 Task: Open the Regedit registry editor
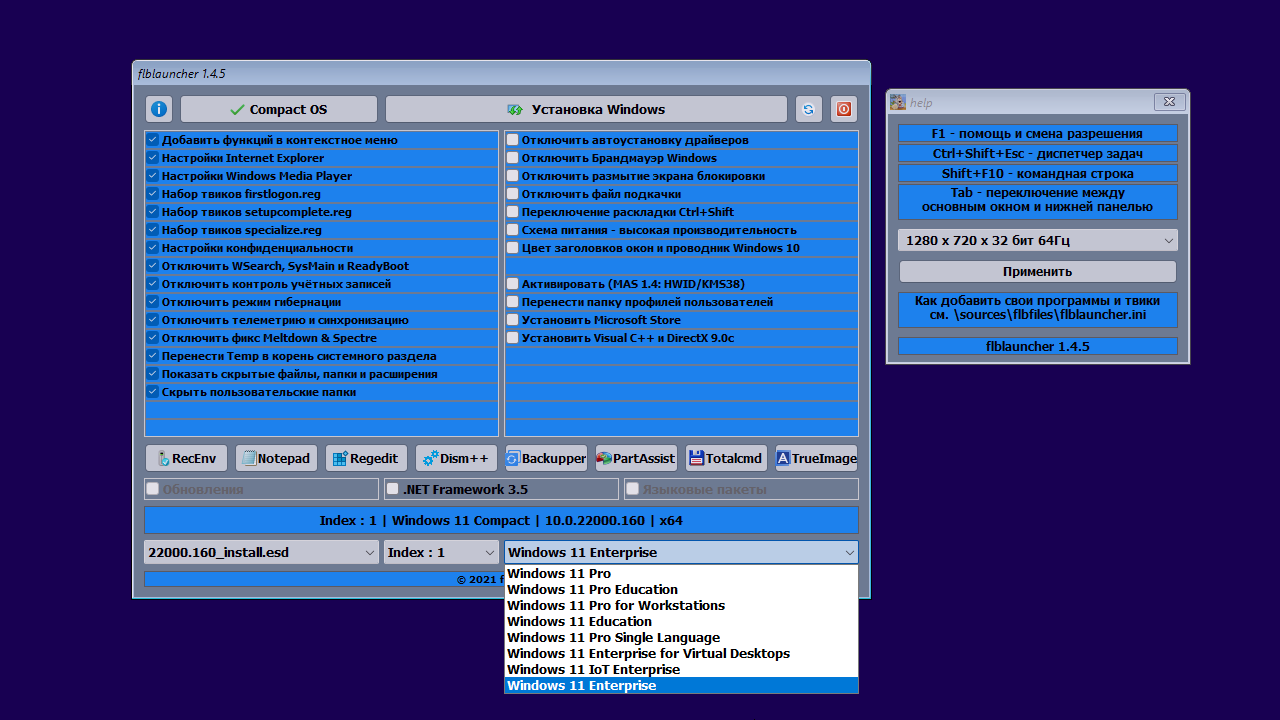(366, 458)
